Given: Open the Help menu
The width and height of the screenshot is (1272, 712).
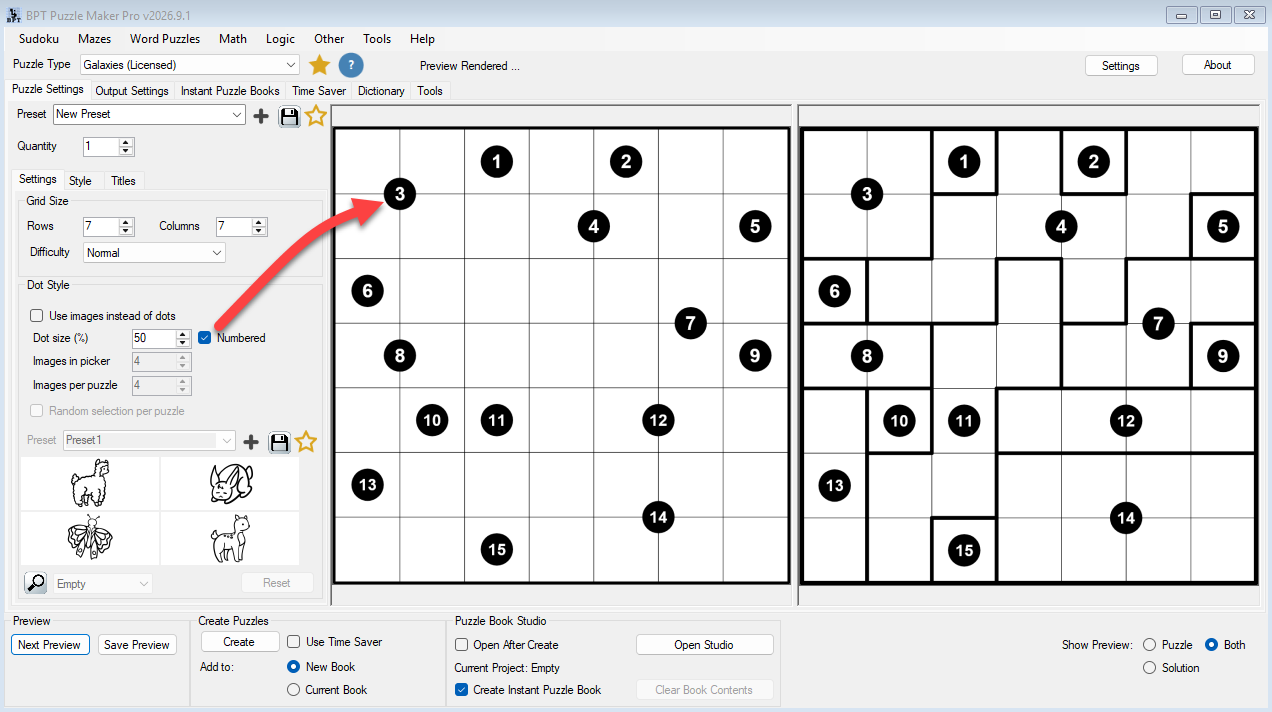Looking at the screenshot, I should (422, 39).
